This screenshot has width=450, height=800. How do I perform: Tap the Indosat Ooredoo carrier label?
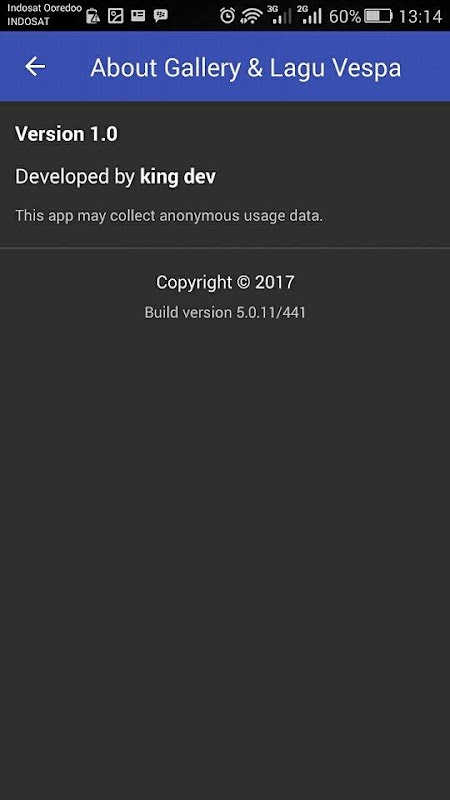[x=44, y=8]
